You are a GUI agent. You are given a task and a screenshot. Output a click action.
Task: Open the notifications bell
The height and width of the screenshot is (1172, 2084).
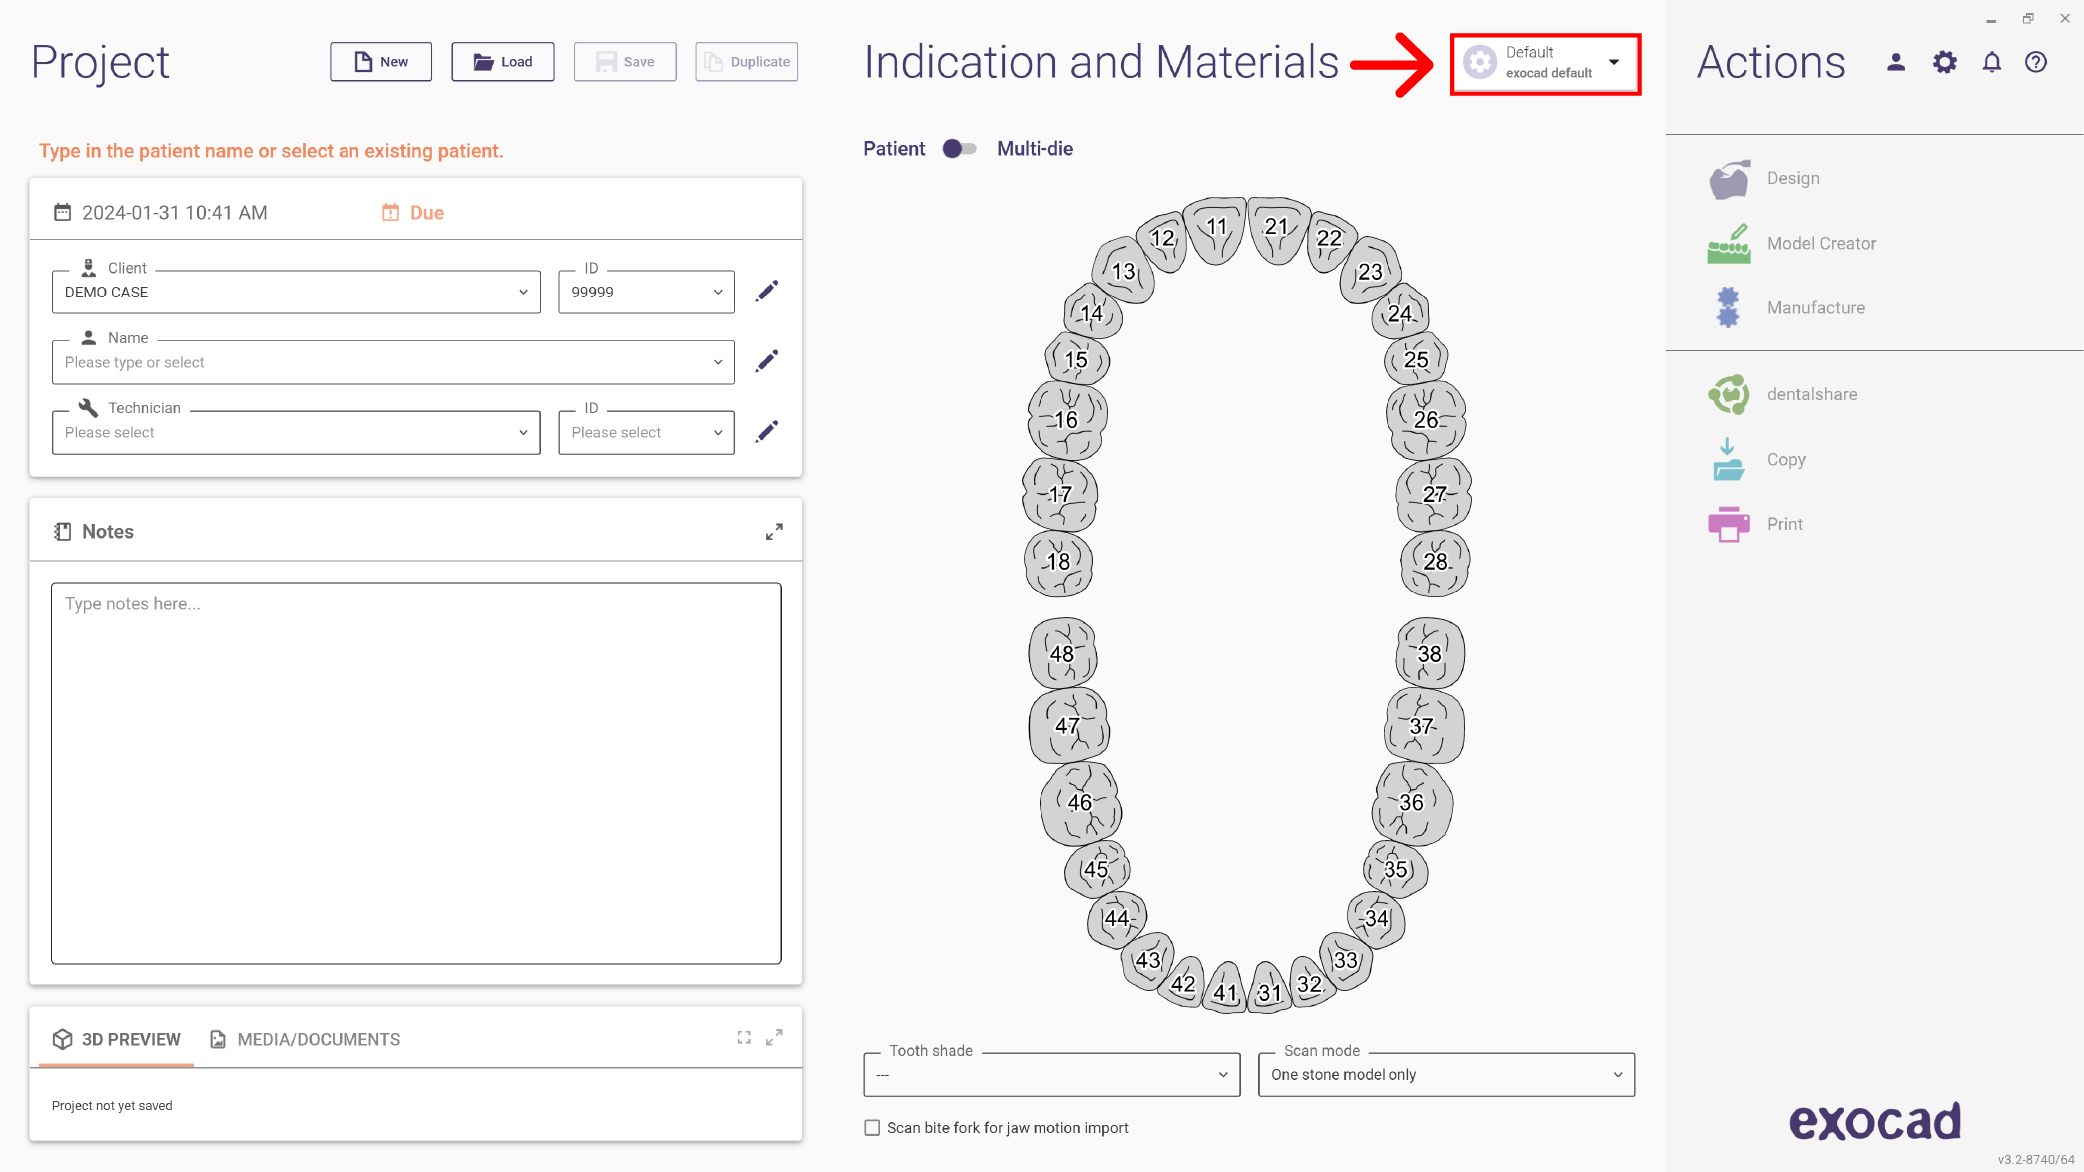(1991, 63)
